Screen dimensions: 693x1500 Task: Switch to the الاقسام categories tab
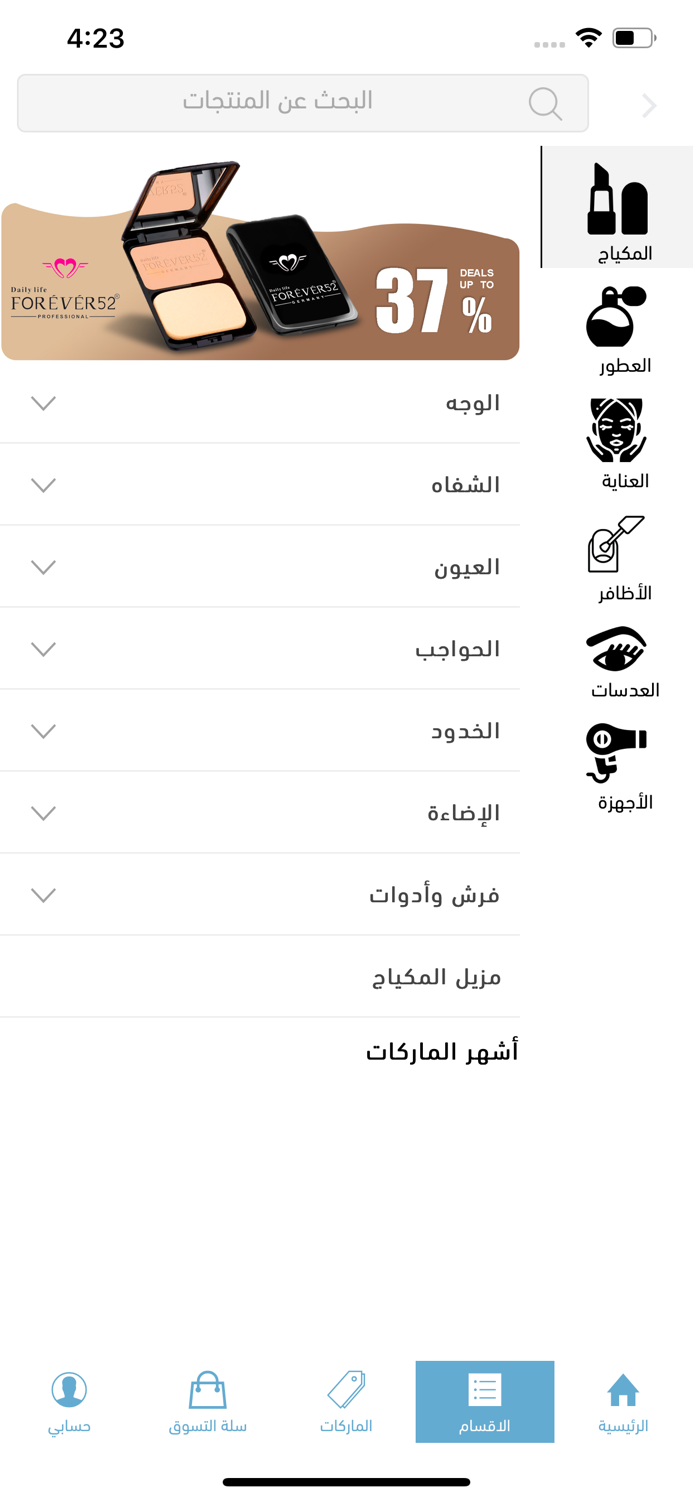pos(485,1402)
